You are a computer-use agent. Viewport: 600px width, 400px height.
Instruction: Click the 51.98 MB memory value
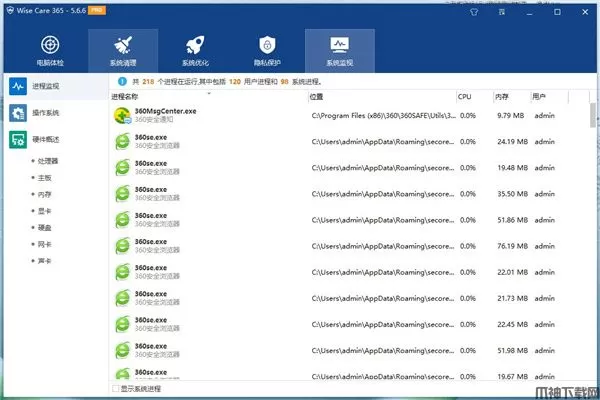tap(512, 351)
